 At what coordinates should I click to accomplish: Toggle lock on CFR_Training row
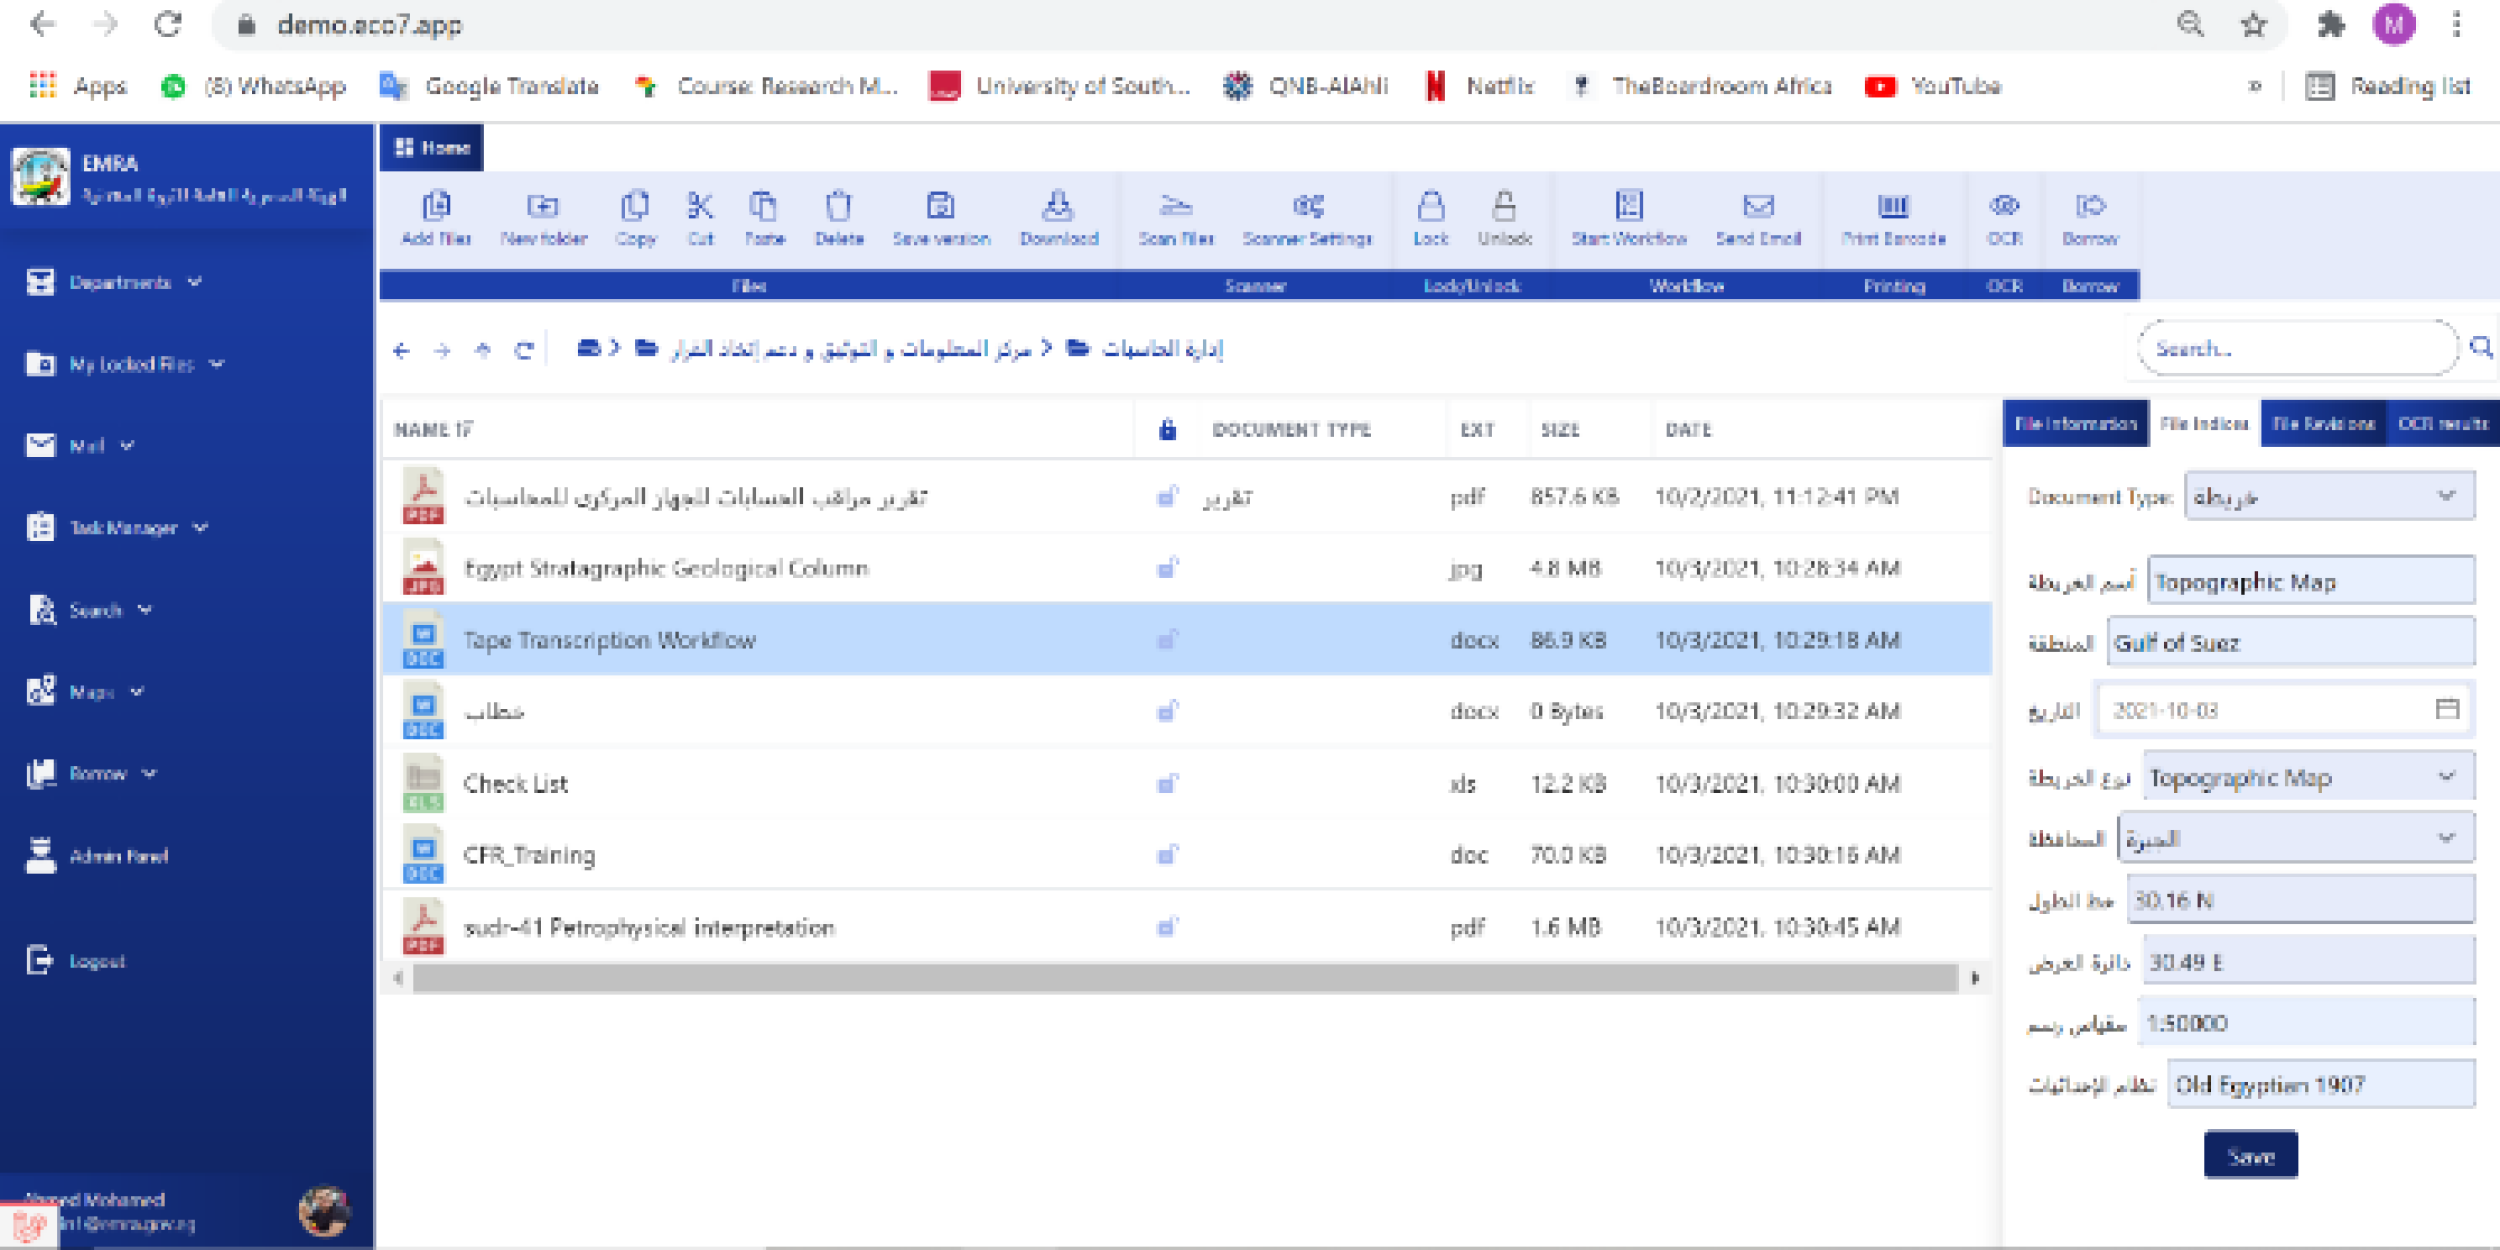pos(1167,855)
